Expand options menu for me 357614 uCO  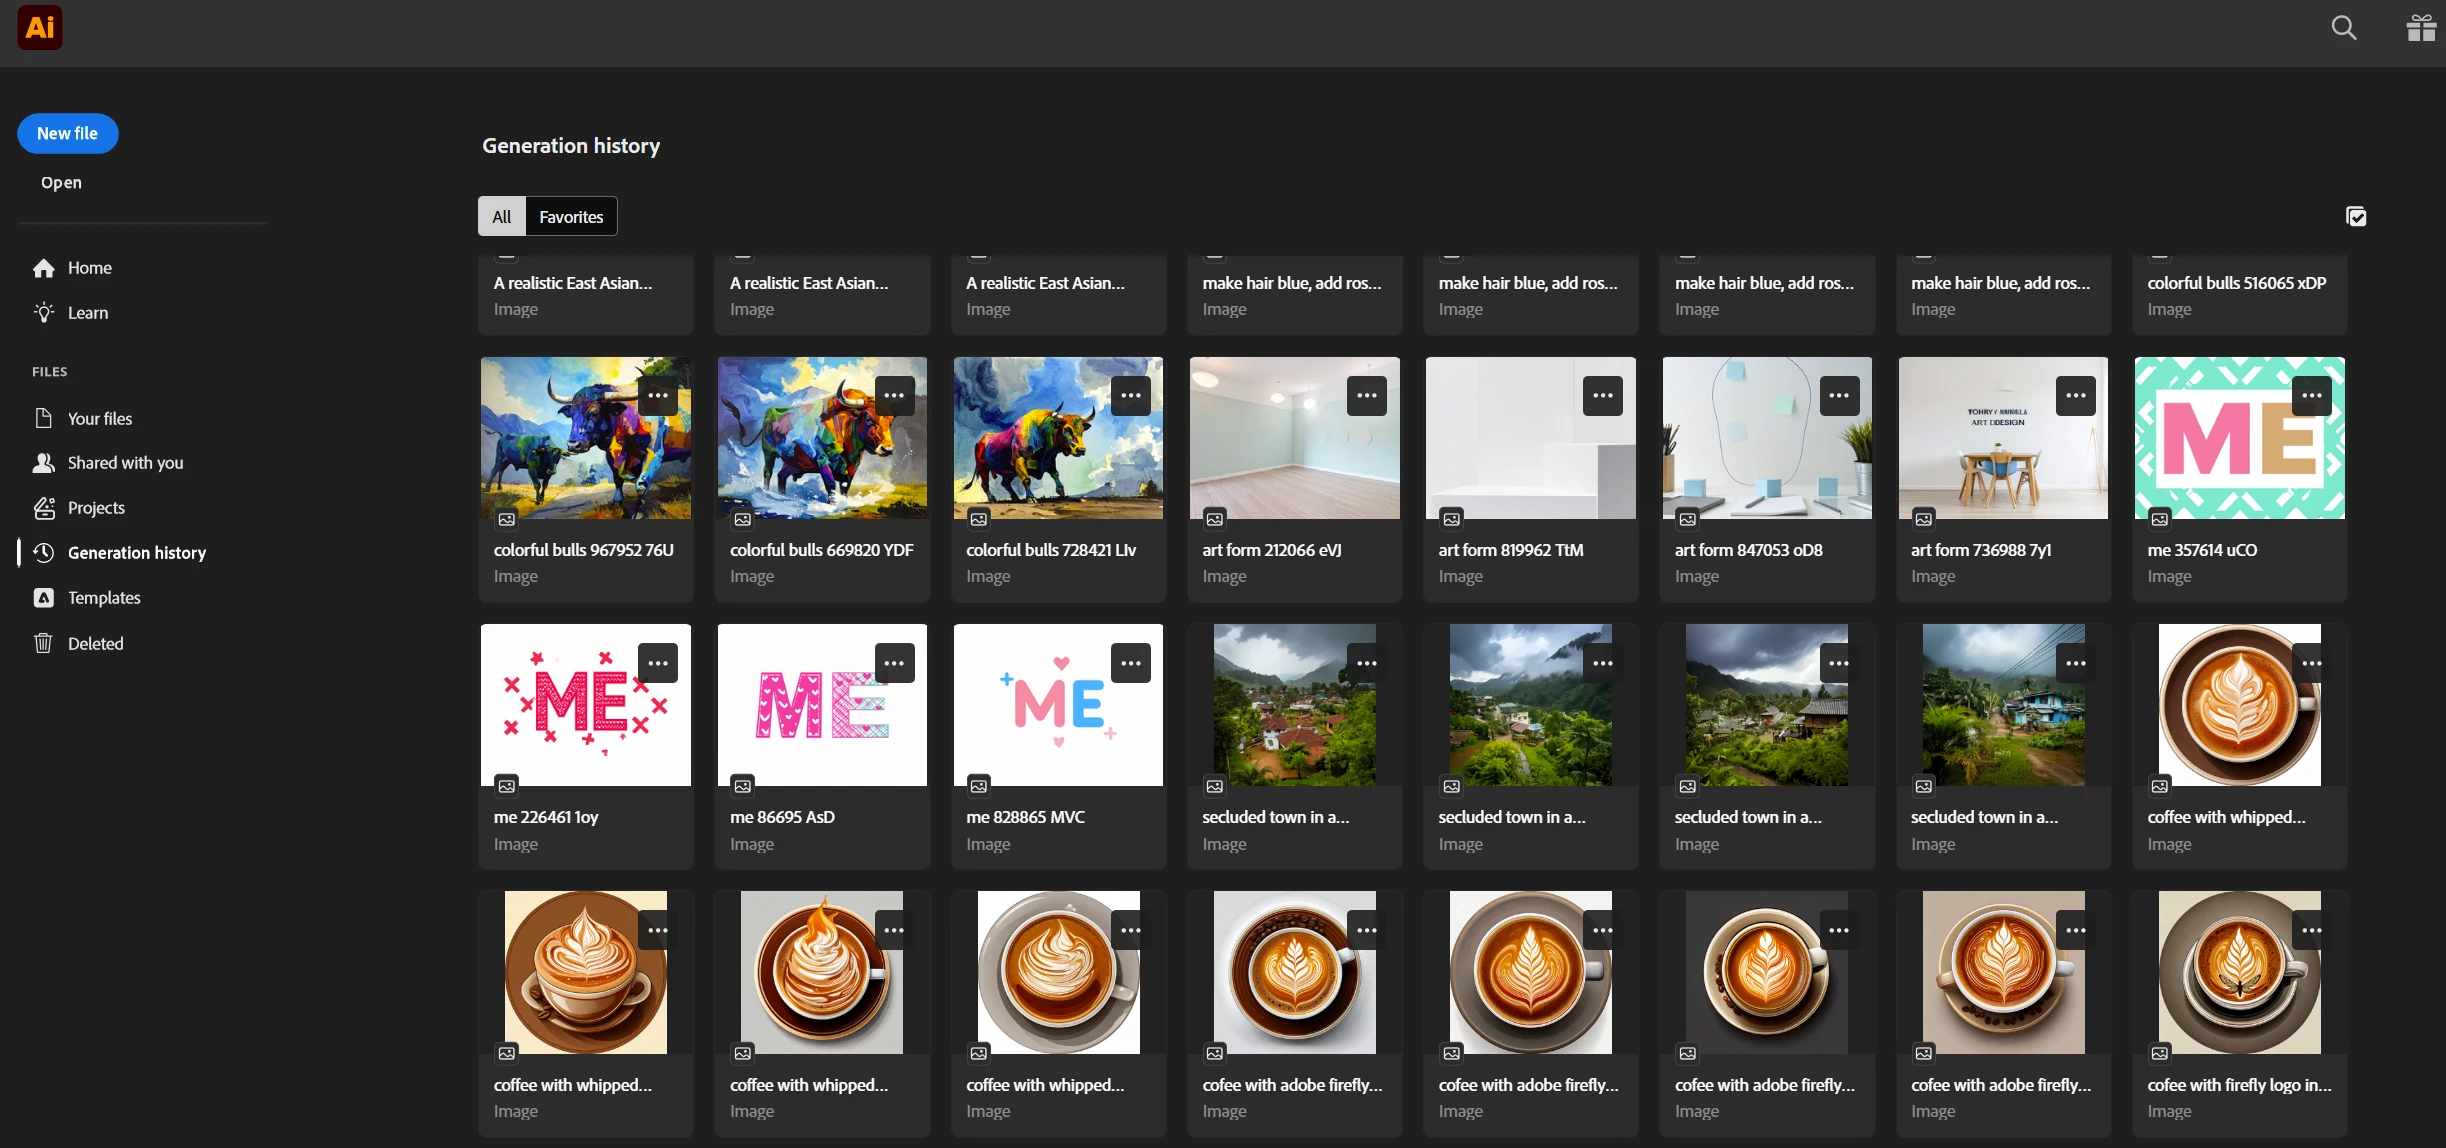click(x=2311, y=396)
